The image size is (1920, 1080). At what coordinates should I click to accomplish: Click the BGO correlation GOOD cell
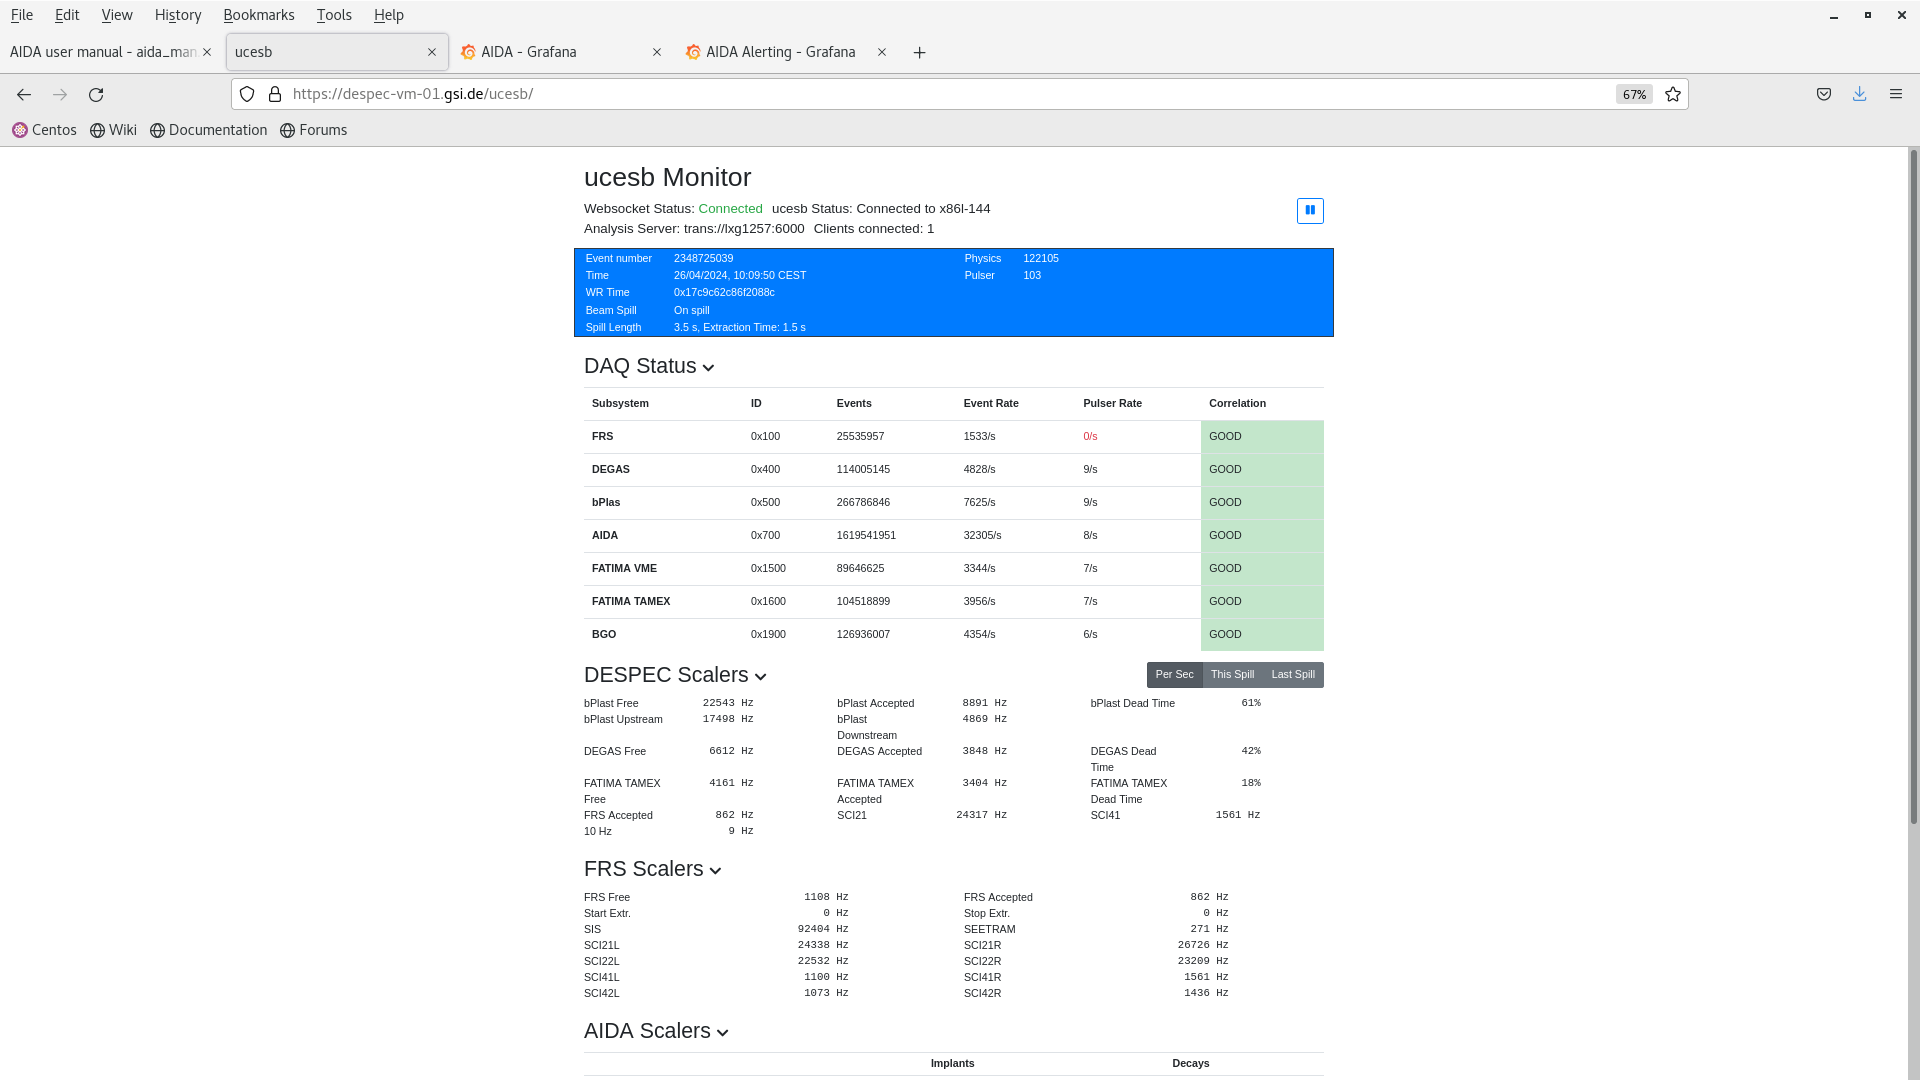1262,635
